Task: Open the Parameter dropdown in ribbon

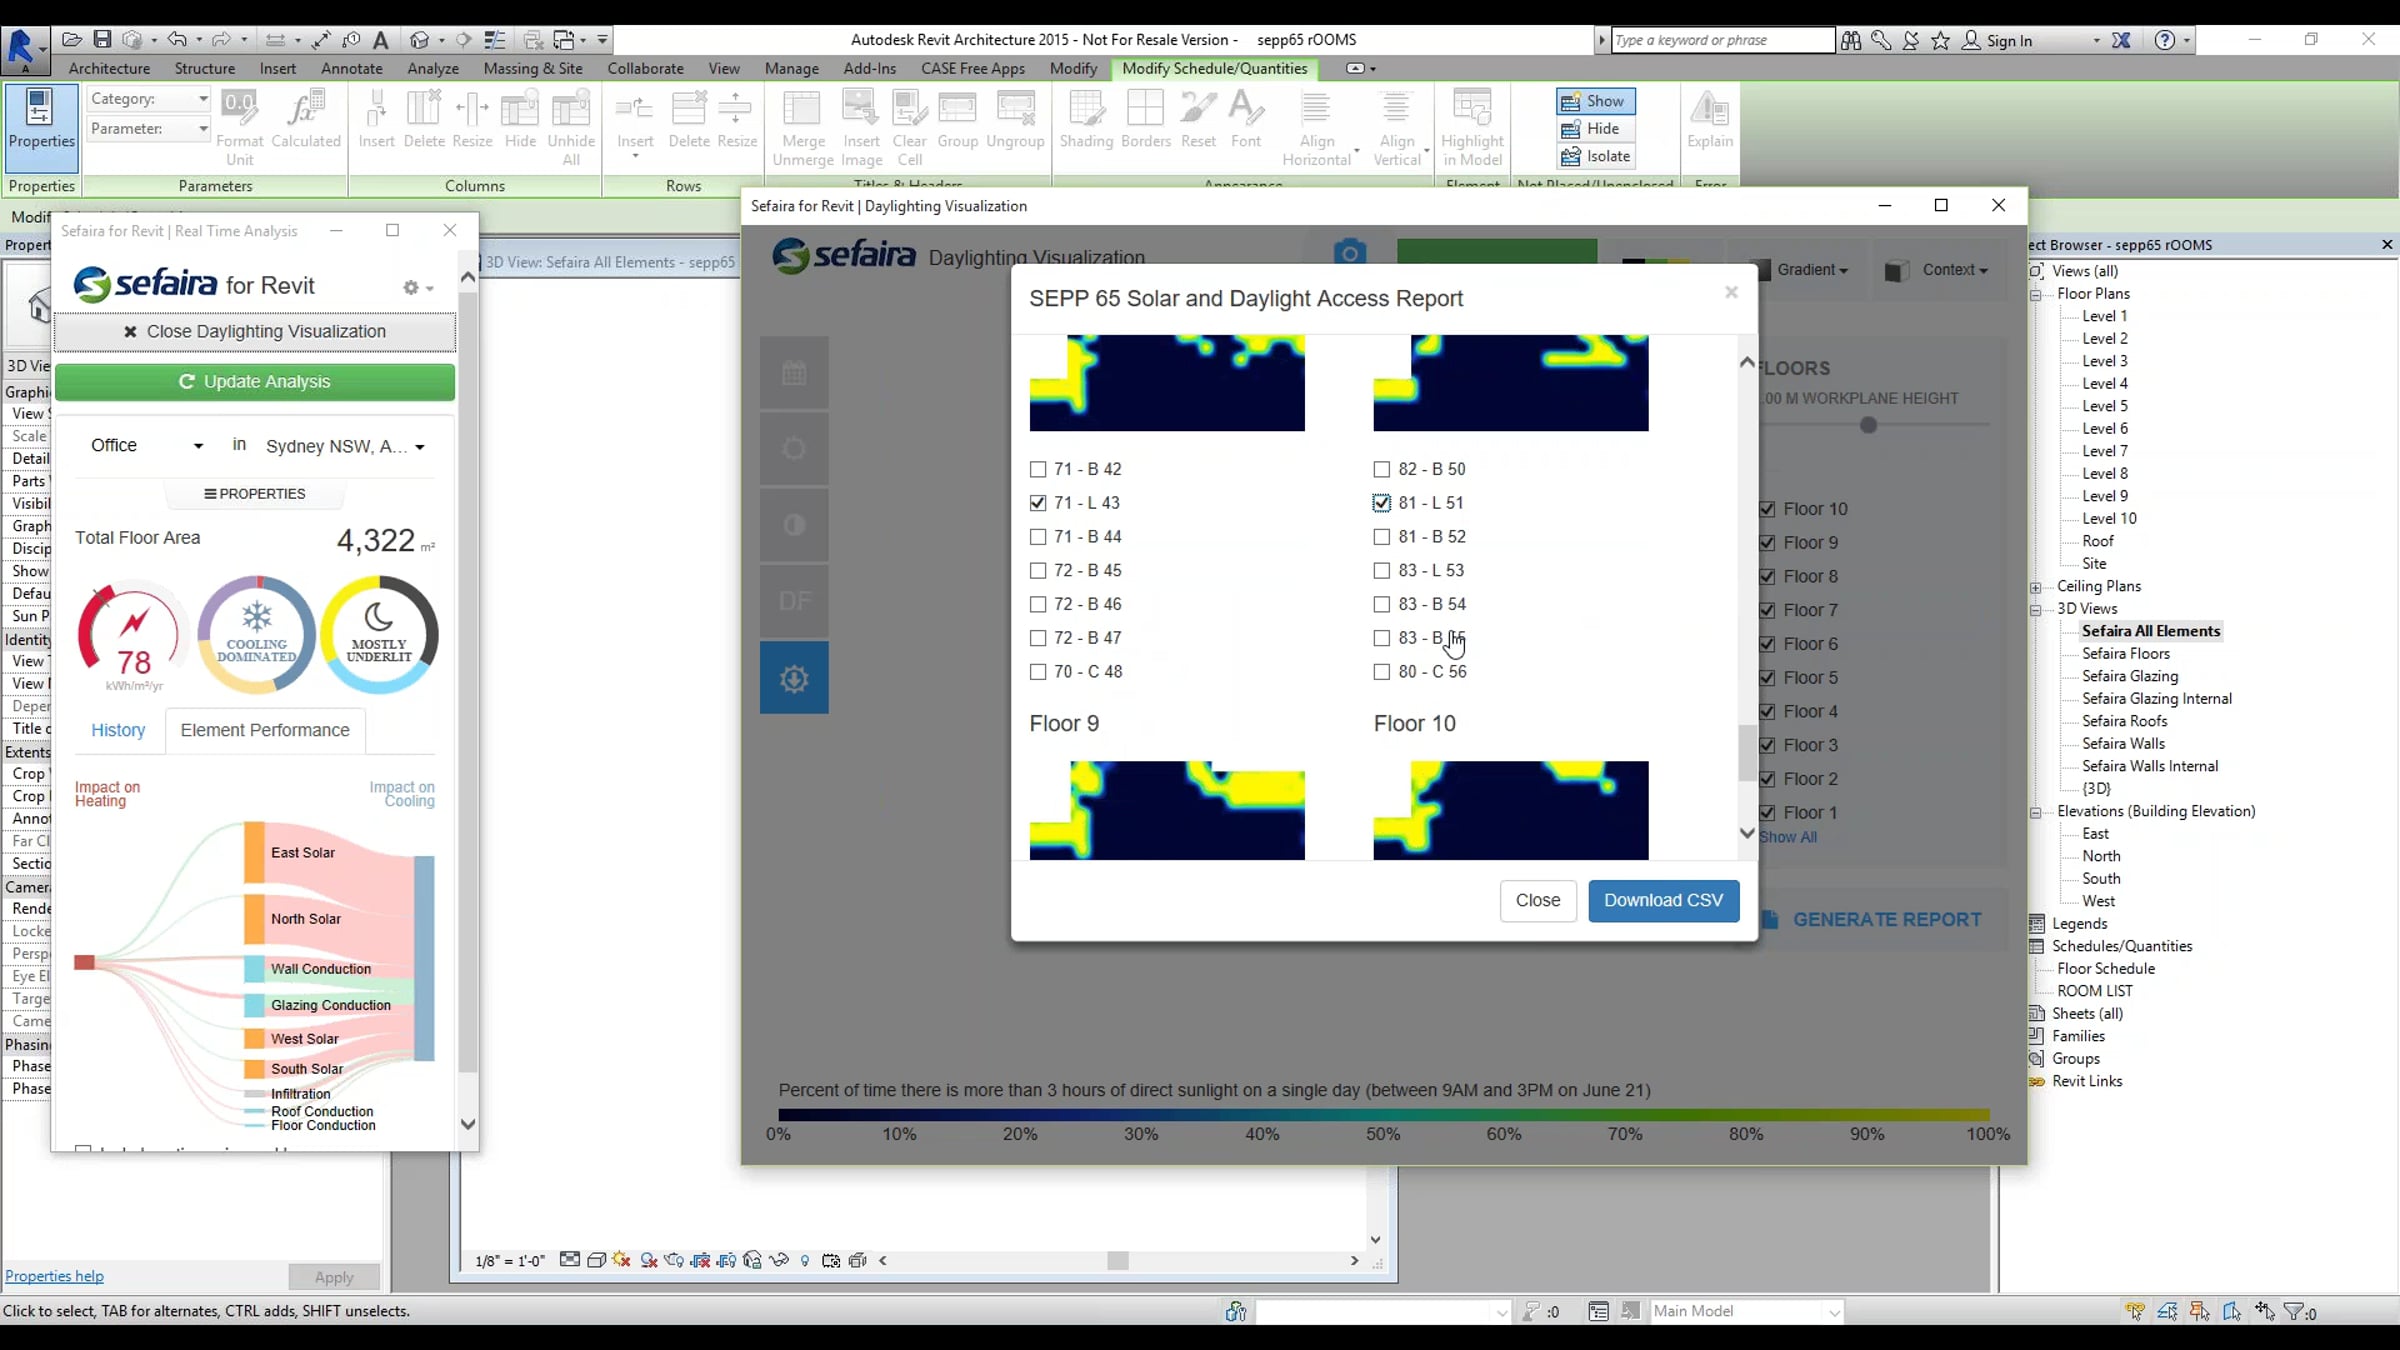Action: [148, 129]
